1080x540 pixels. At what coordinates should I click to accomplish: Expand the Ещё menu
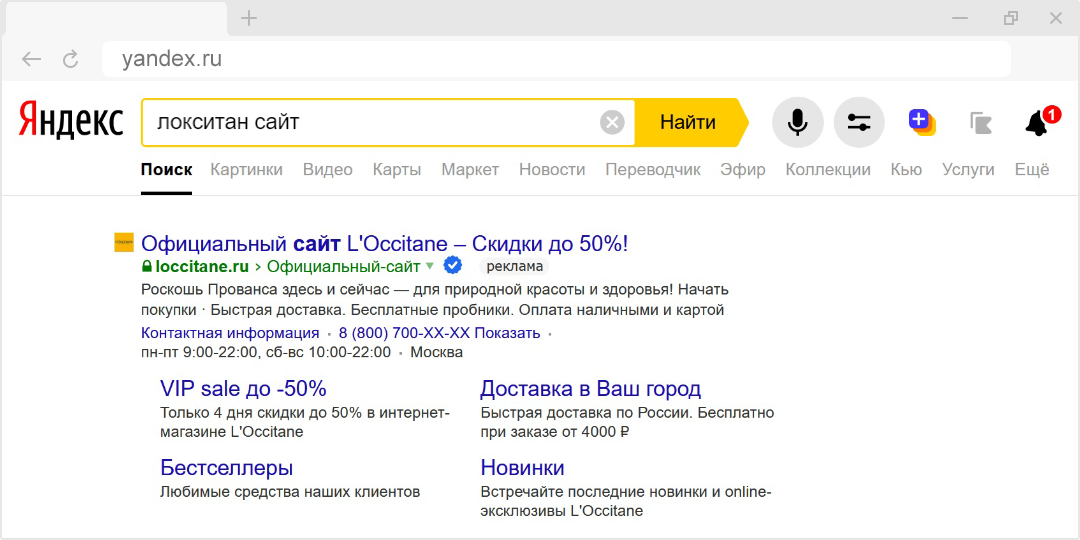click(1032, 169)
